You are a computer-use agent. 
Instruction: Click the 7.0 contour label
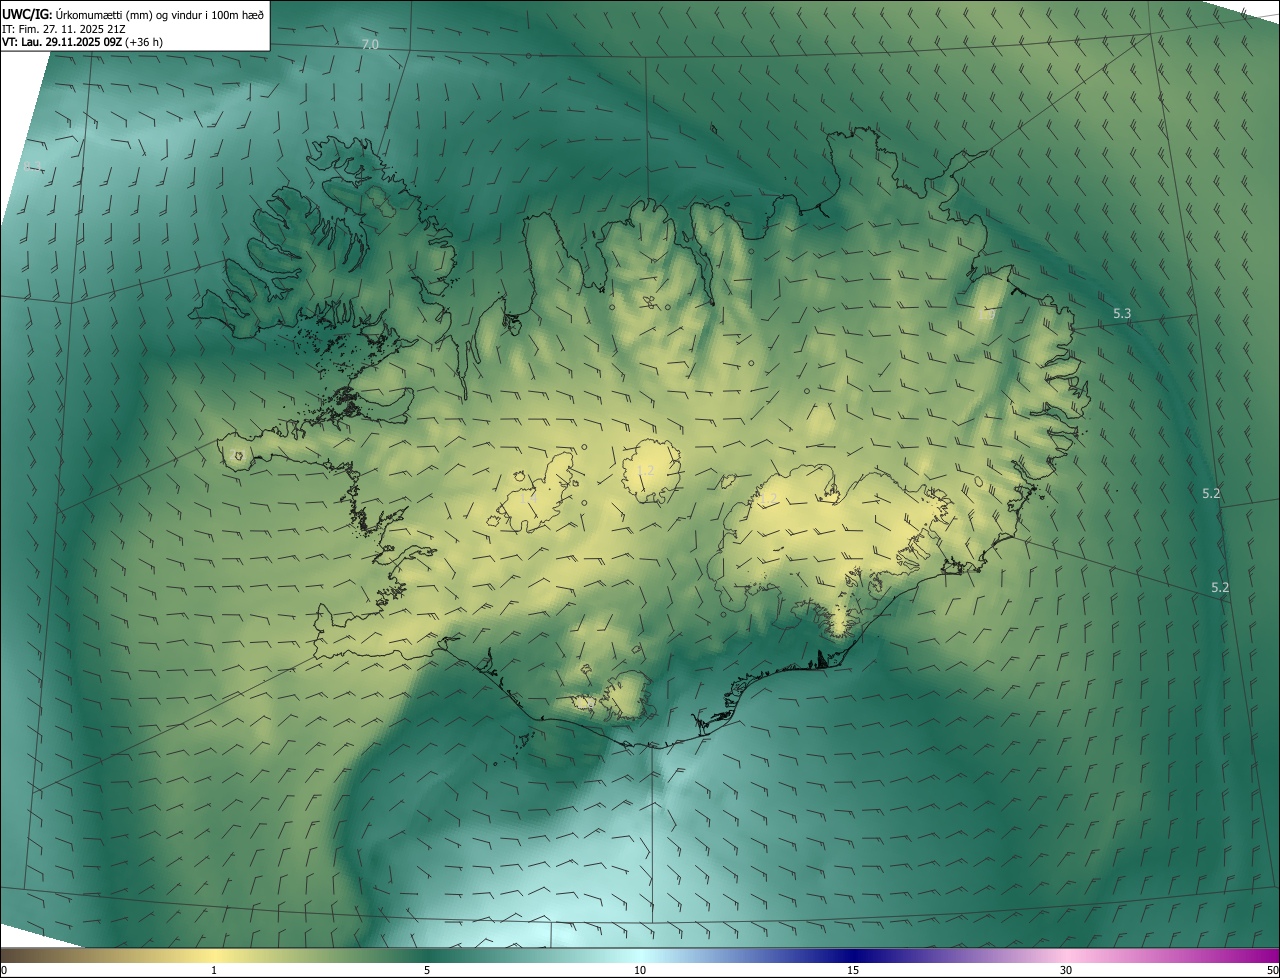[370, 45]
